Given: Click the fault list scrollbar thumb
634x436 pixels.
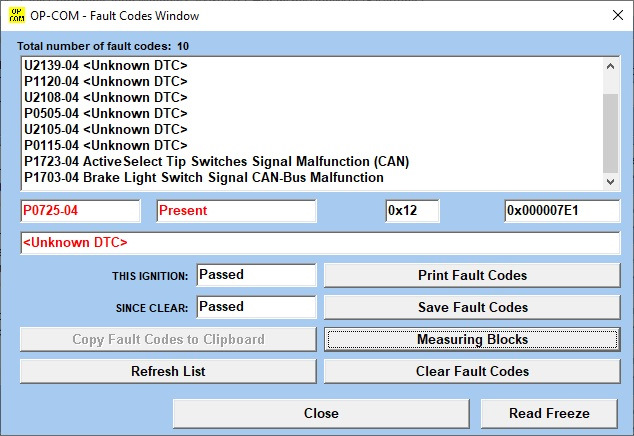Looking at the screenshot, I should [x=611, y=133].
